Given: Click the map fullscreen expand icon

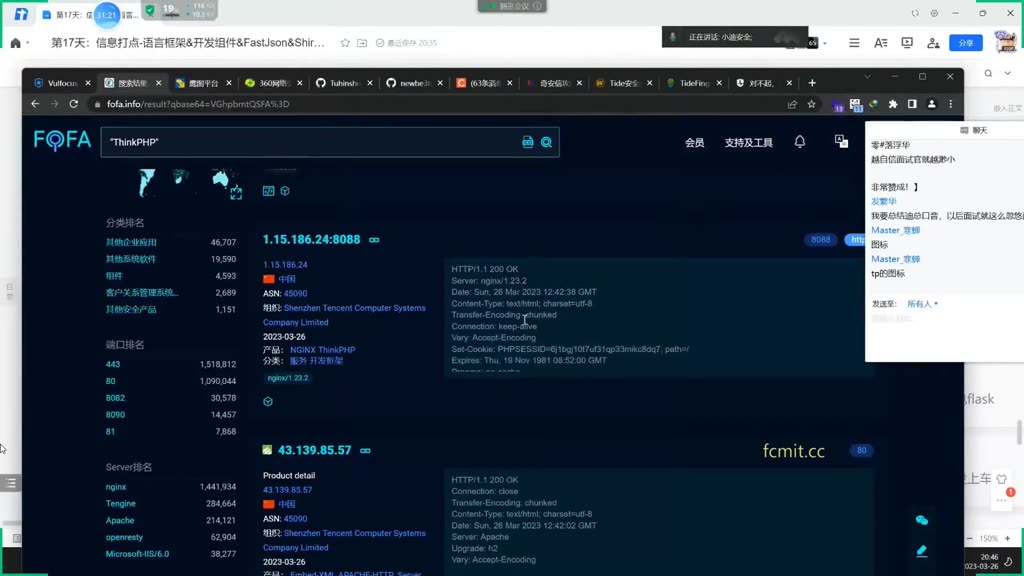Looking at the screenshot, I should click(x=236, y=193).
